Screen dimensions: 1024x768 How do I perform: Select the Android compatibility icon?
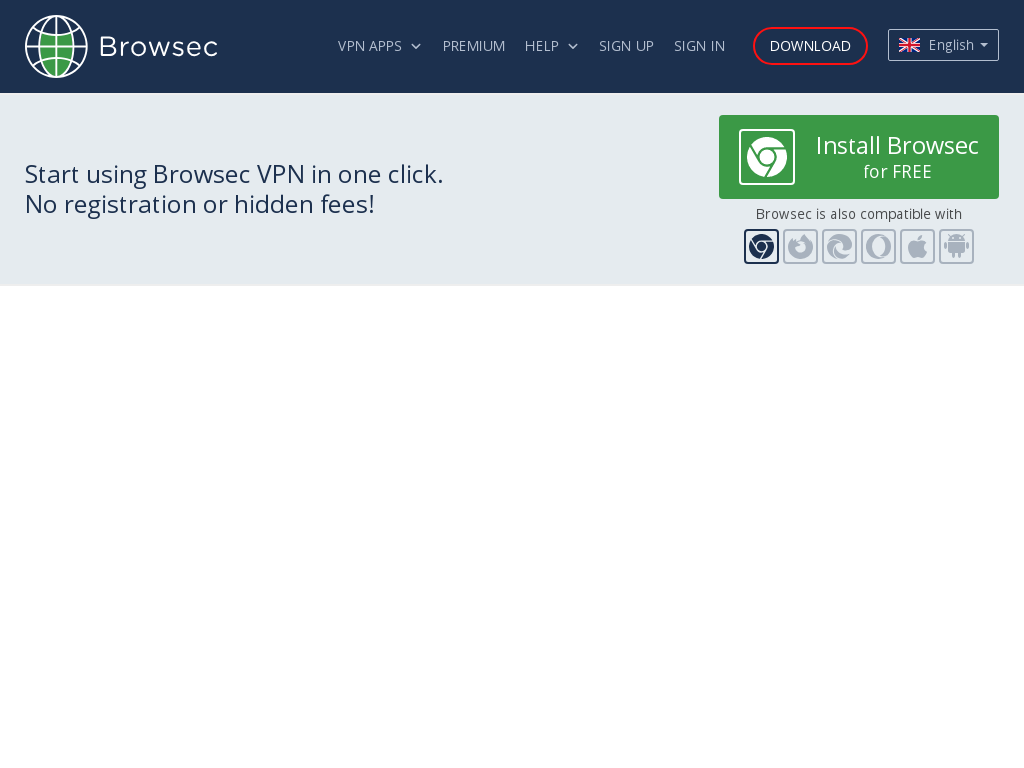pyautogui.click(x=957, y=246)
